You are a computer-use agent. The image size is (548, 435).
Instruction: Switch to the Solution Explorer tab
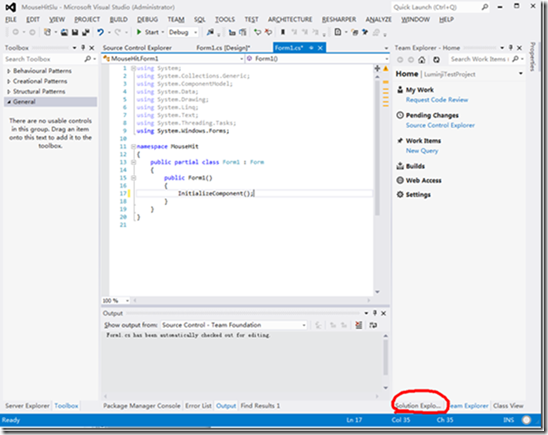coord(418,406)
